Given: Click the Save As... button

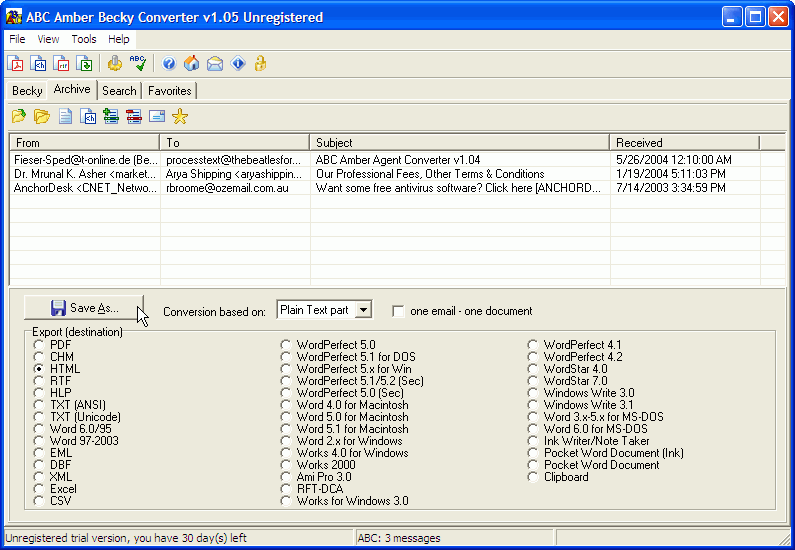Looking at the screenshot, I should tap(84, 308).
